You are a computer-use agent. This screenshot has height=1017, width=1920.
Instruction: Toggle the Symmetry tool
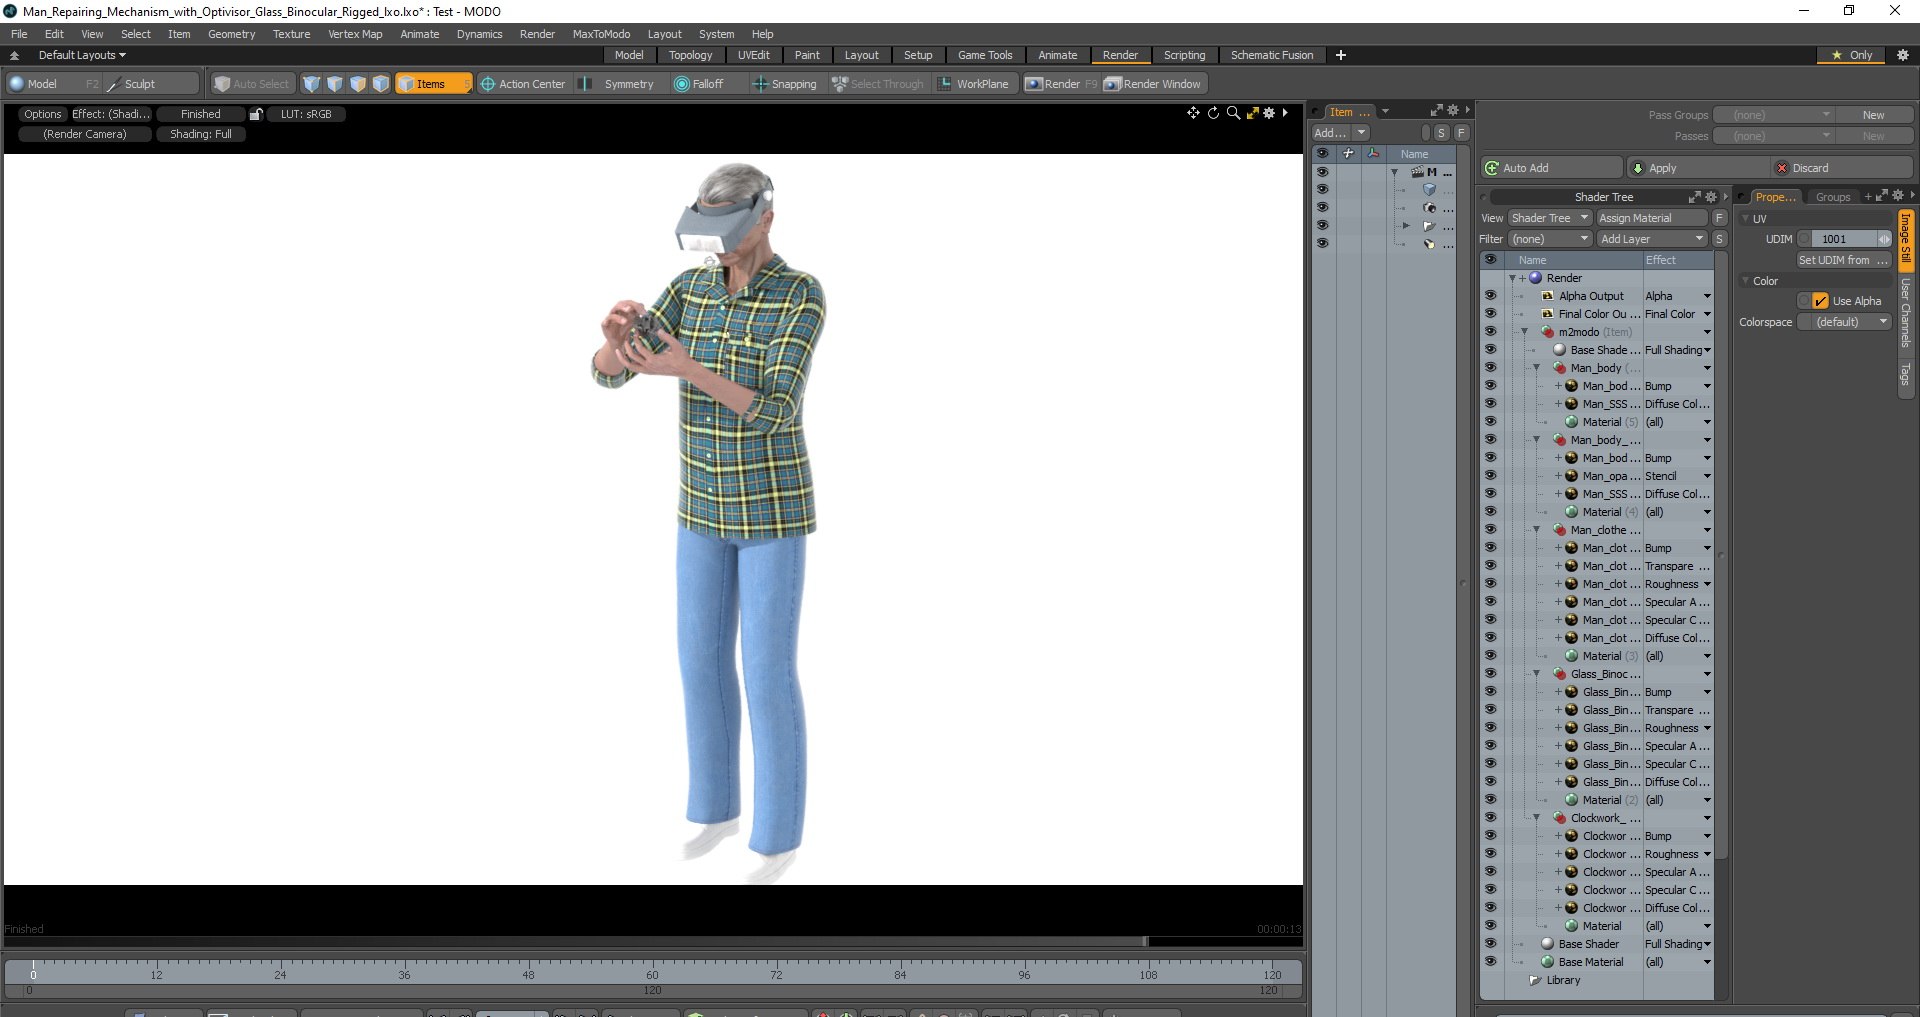click(618, 84)
